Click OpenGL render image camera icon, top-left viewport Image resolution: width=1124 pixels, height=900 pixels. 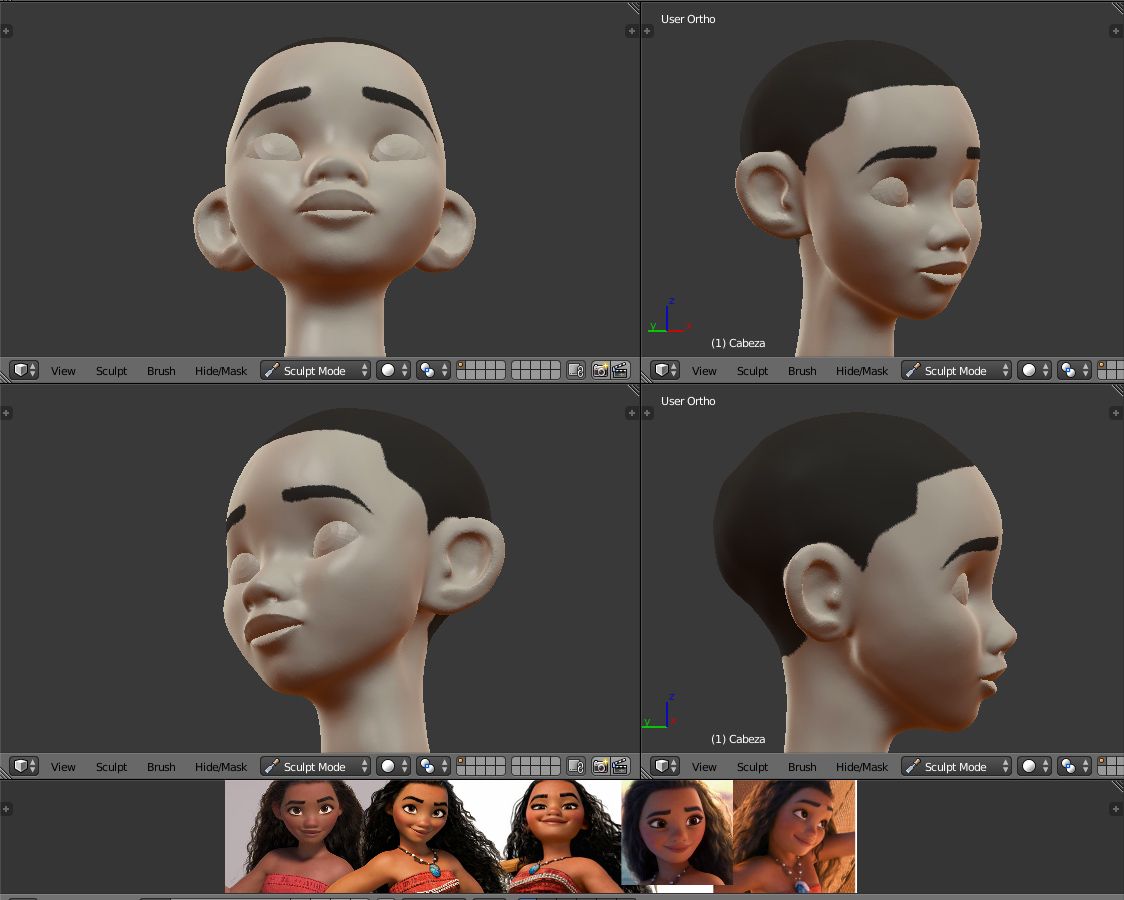(x=600, y=370)
